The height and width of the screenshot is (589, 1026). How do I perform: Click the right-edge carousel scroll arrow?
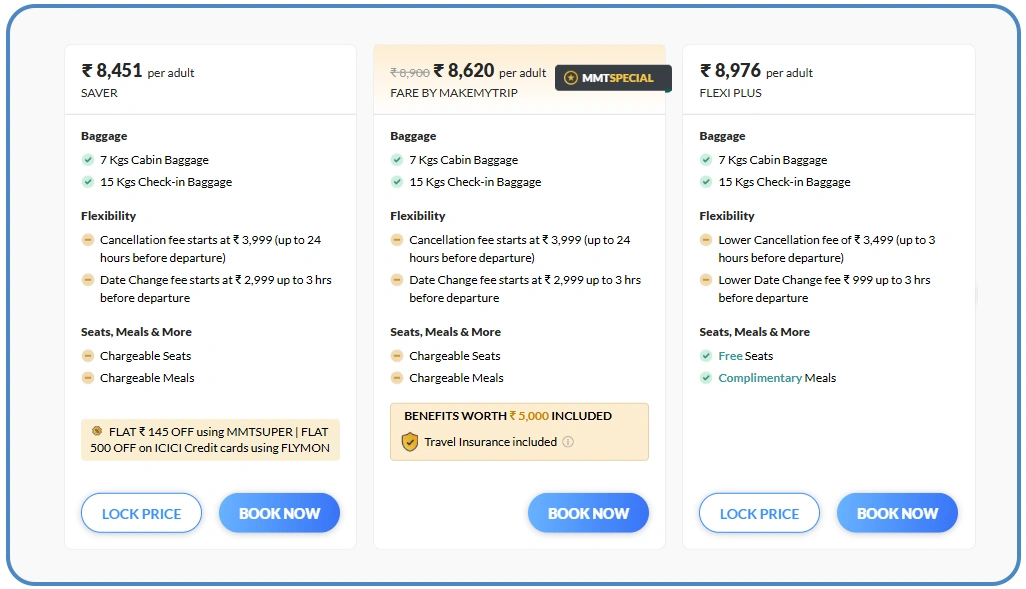click(x=976, y=295)
